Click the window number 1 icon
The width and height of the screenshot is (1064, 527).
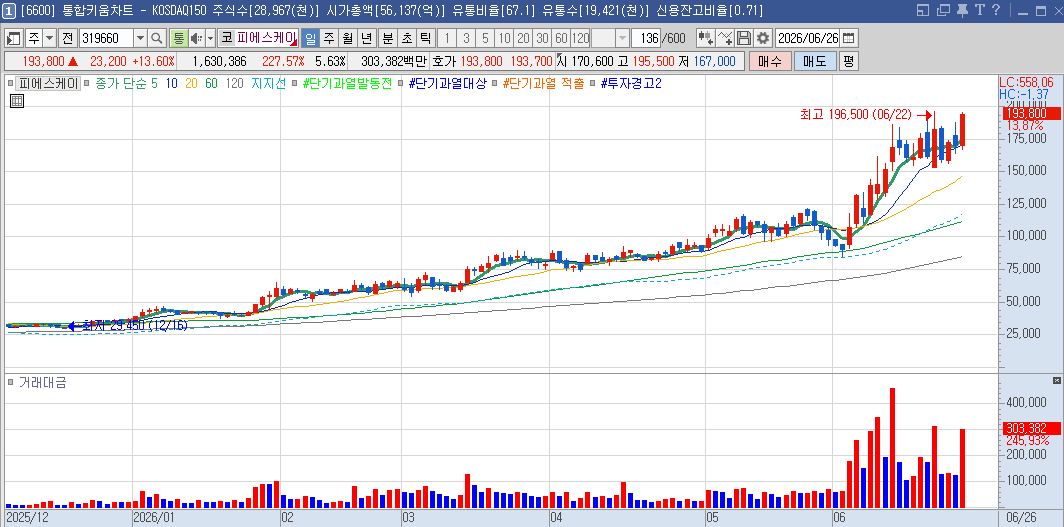coord(9,10)
